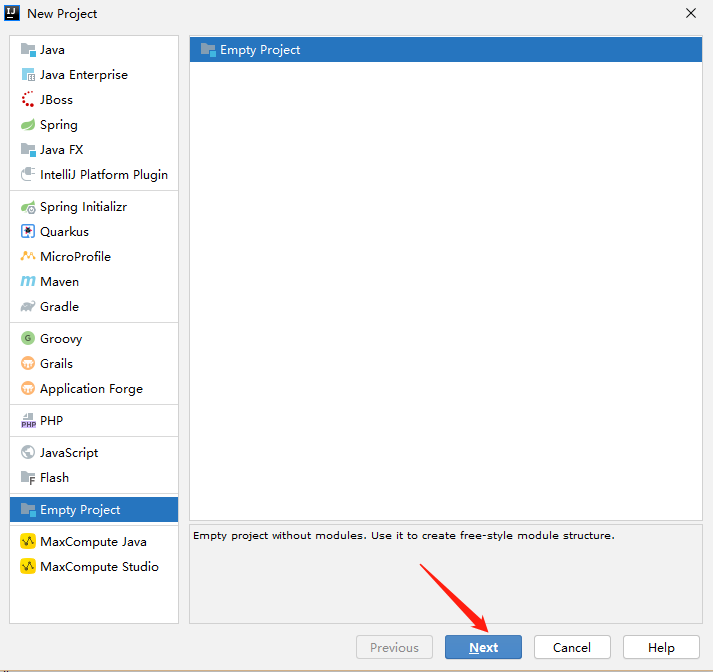Screen dimensions: 713x672
Task: Choose Groovy project type
Action: pyautogui.click(x=94, y=338)
